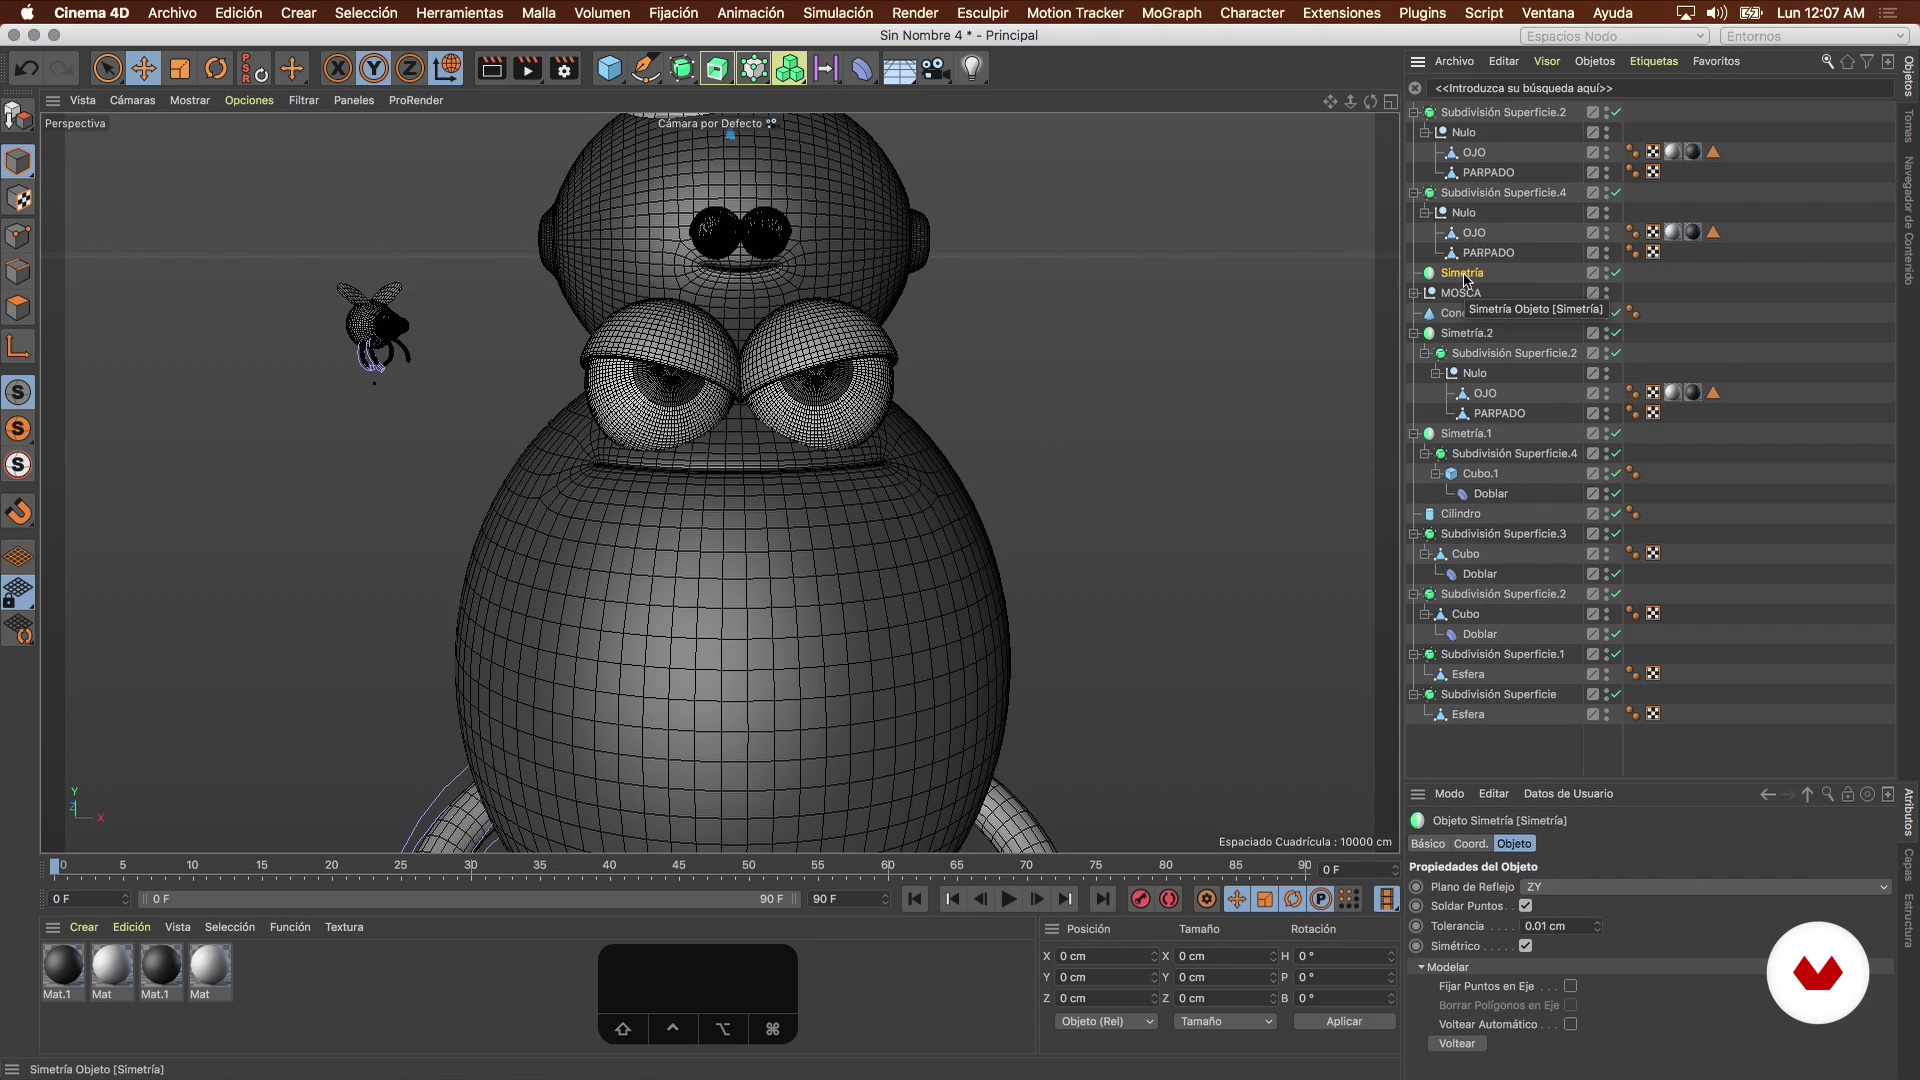Open the MoGraph menu
Viewport: 1920px width, 1080px height.
coord(1171,13)
